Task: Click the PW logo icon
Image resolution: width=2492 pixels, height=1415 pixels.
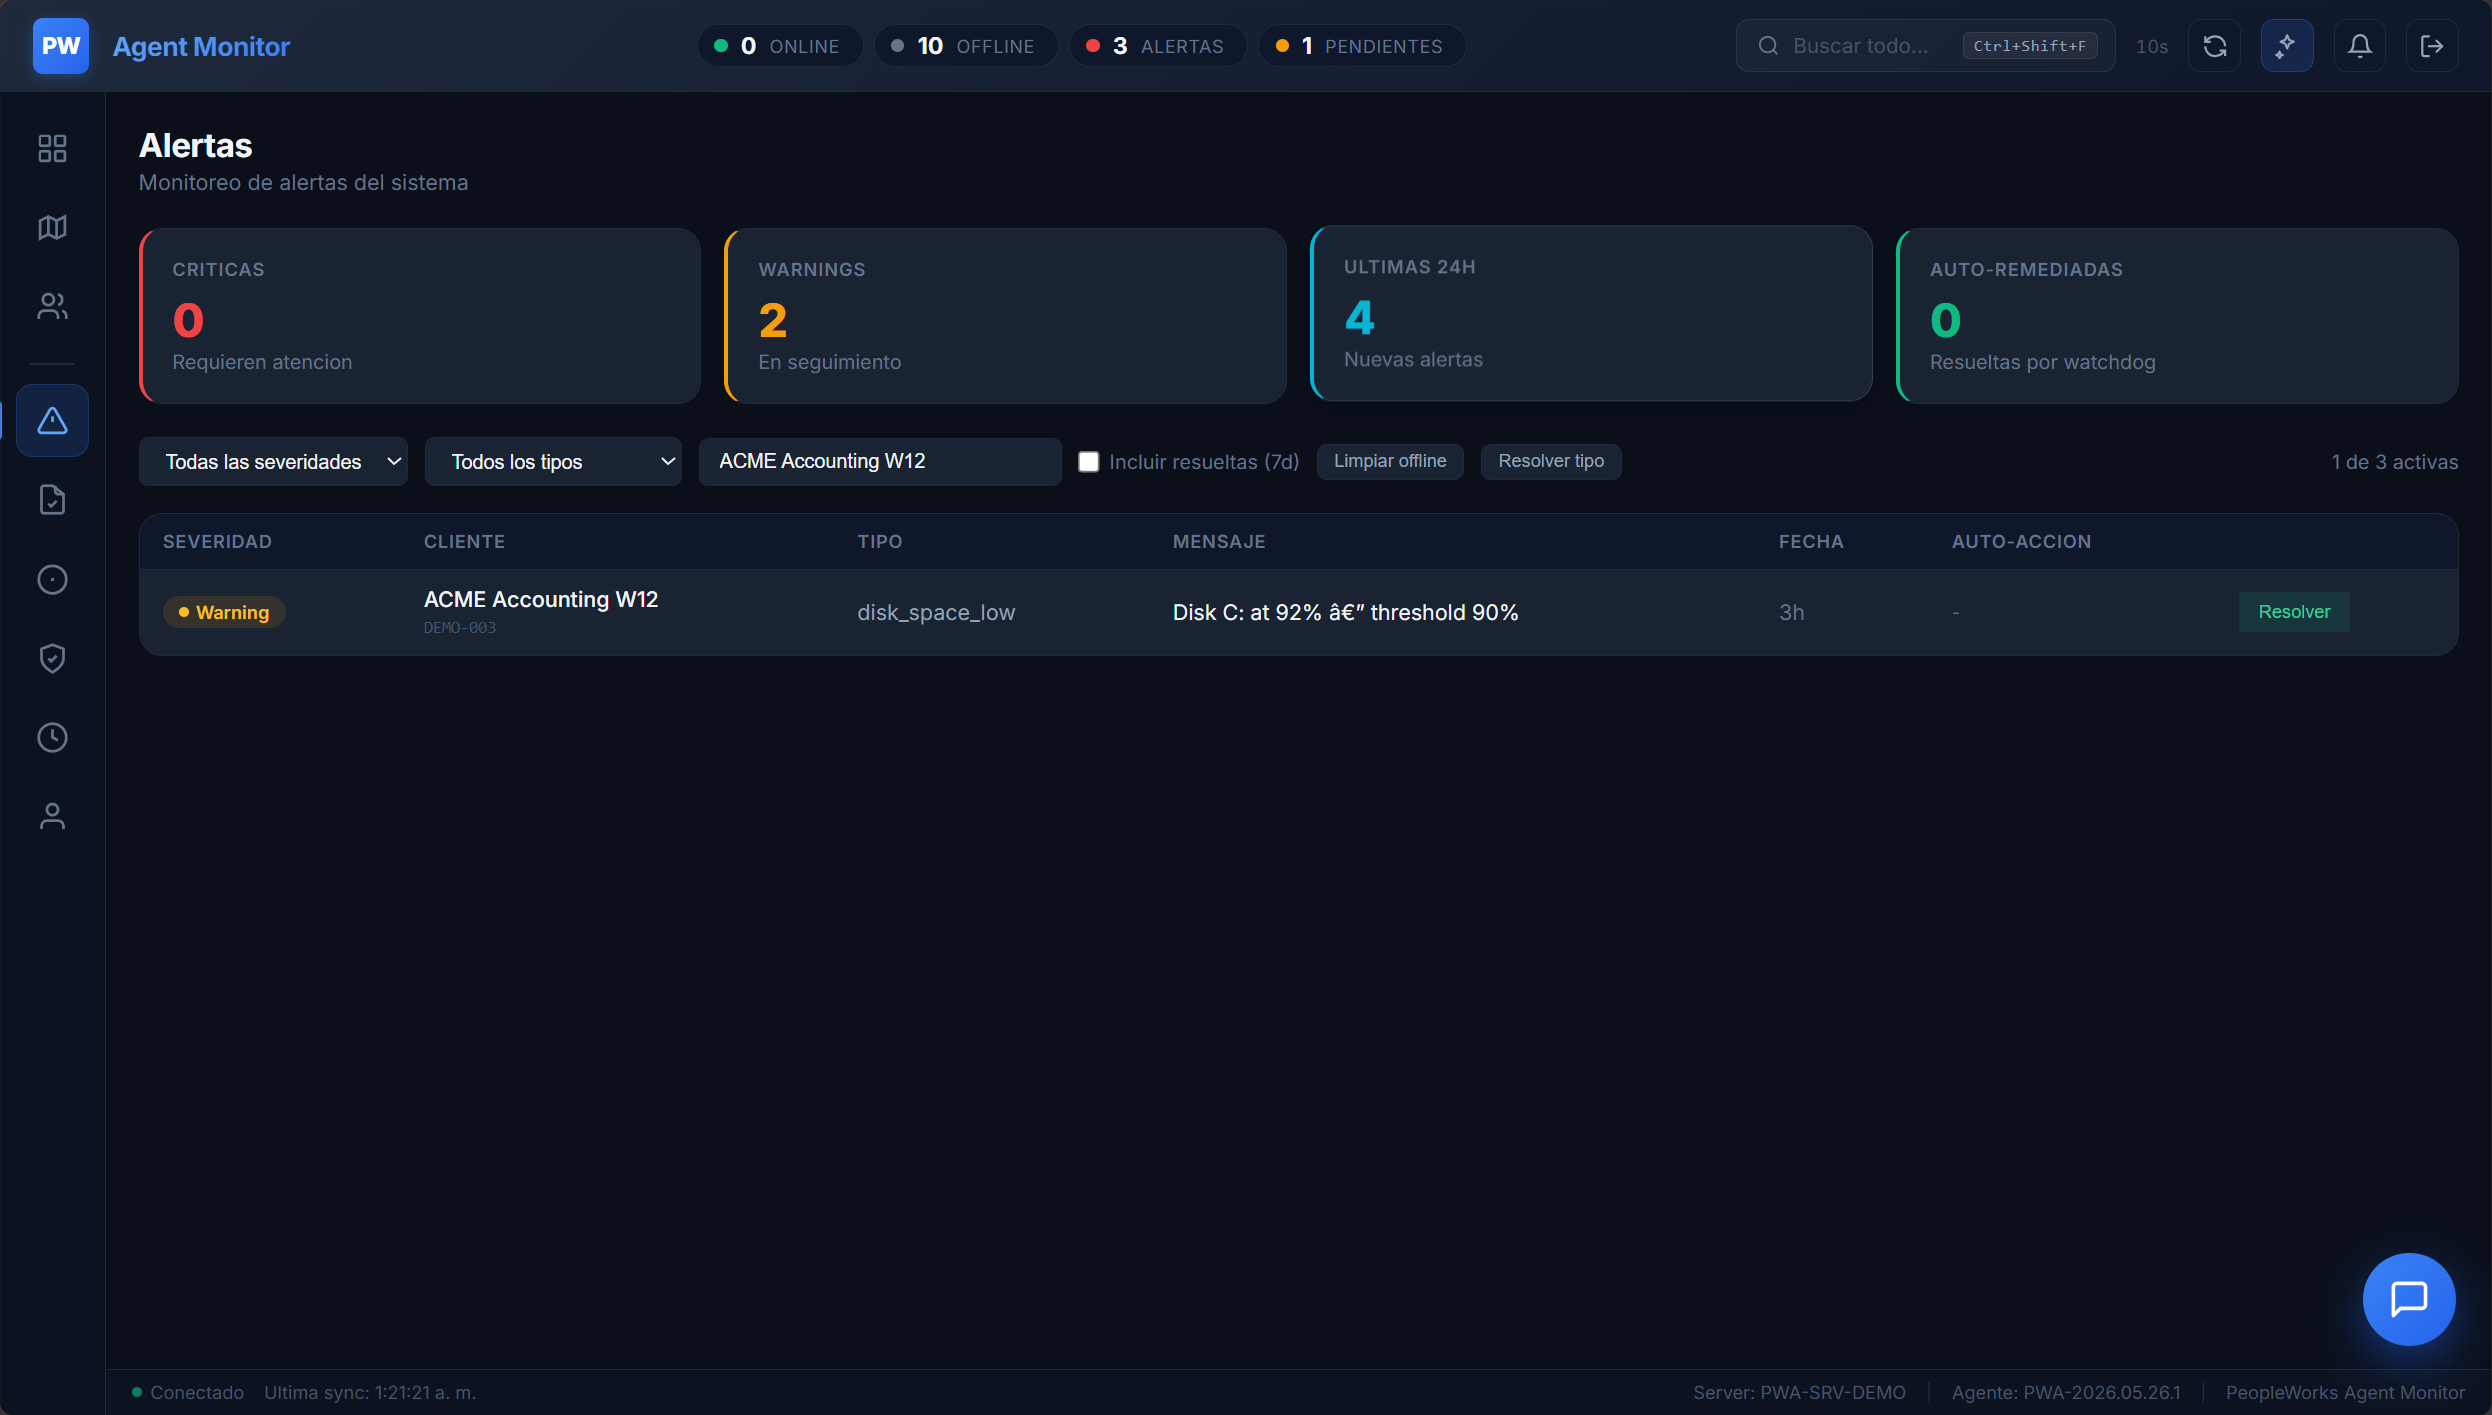Action: point(61,46)
